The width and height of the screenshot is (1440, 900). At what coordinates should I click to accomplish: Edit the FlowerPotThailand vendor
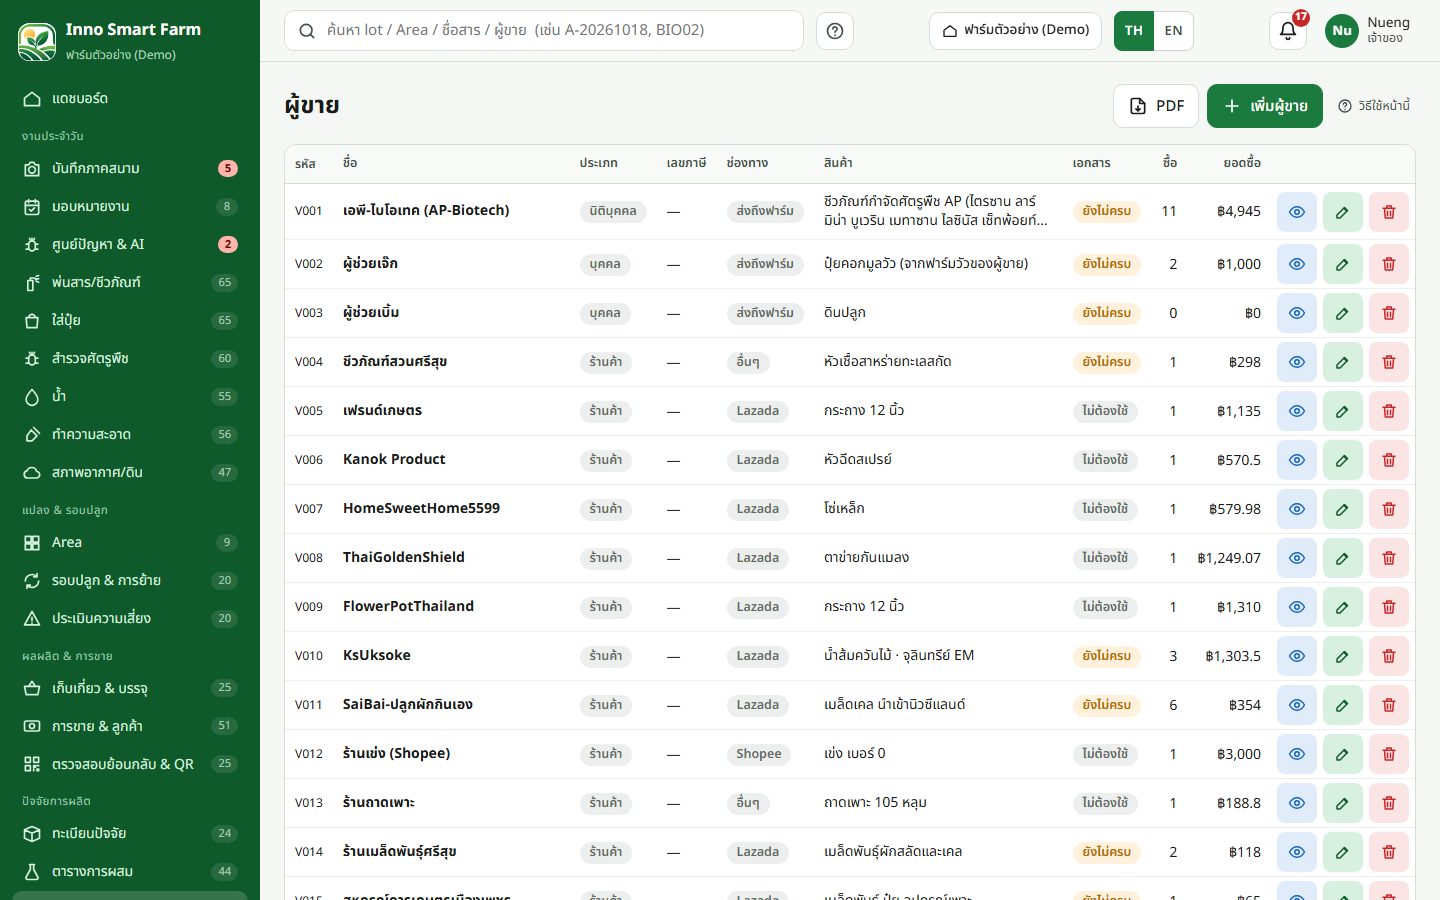pyautogui.click(x=1343, y=607)
